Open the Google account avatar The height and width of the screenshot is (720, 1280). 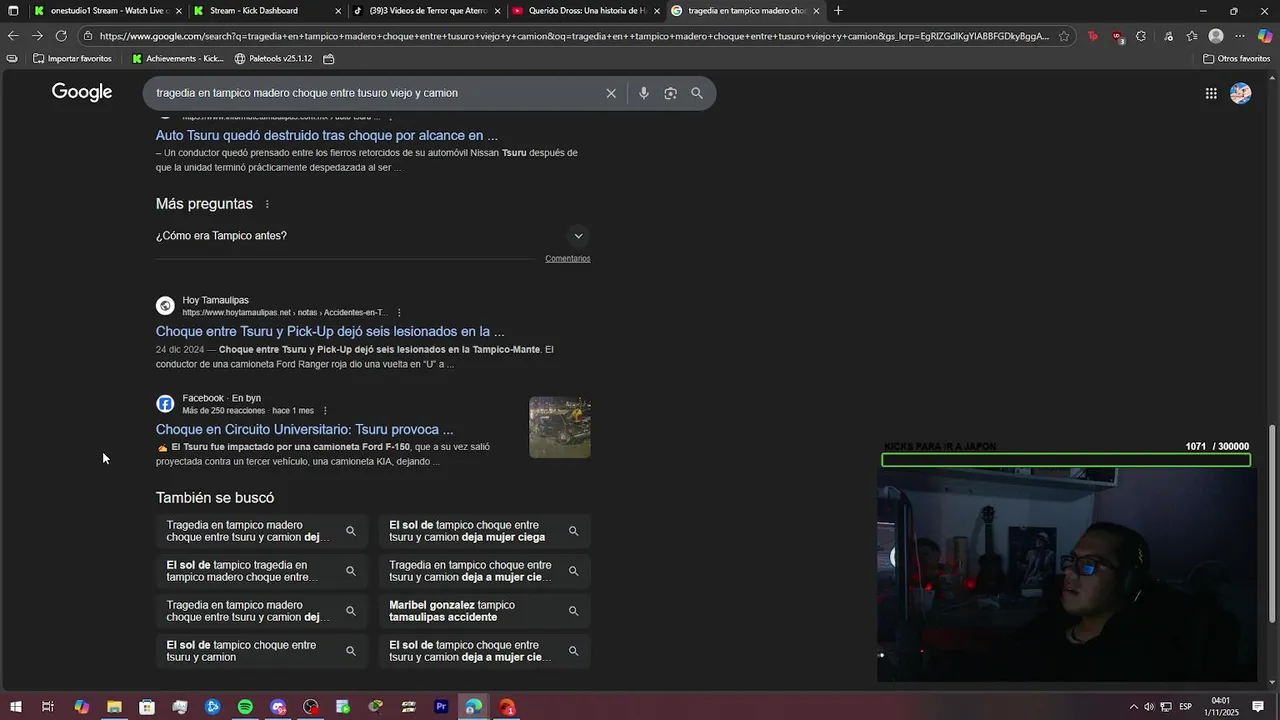coord(1241,93)
